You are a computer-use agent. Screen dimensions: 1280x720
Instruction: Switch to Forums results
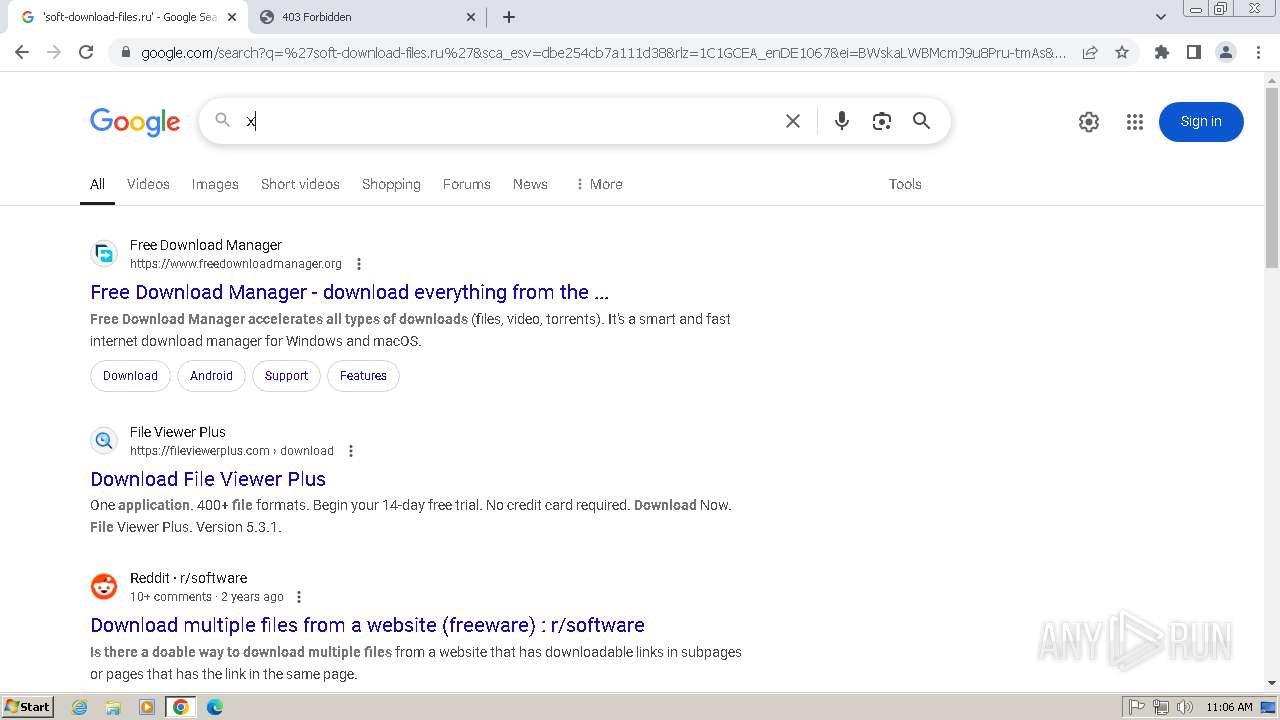(467, 184)
